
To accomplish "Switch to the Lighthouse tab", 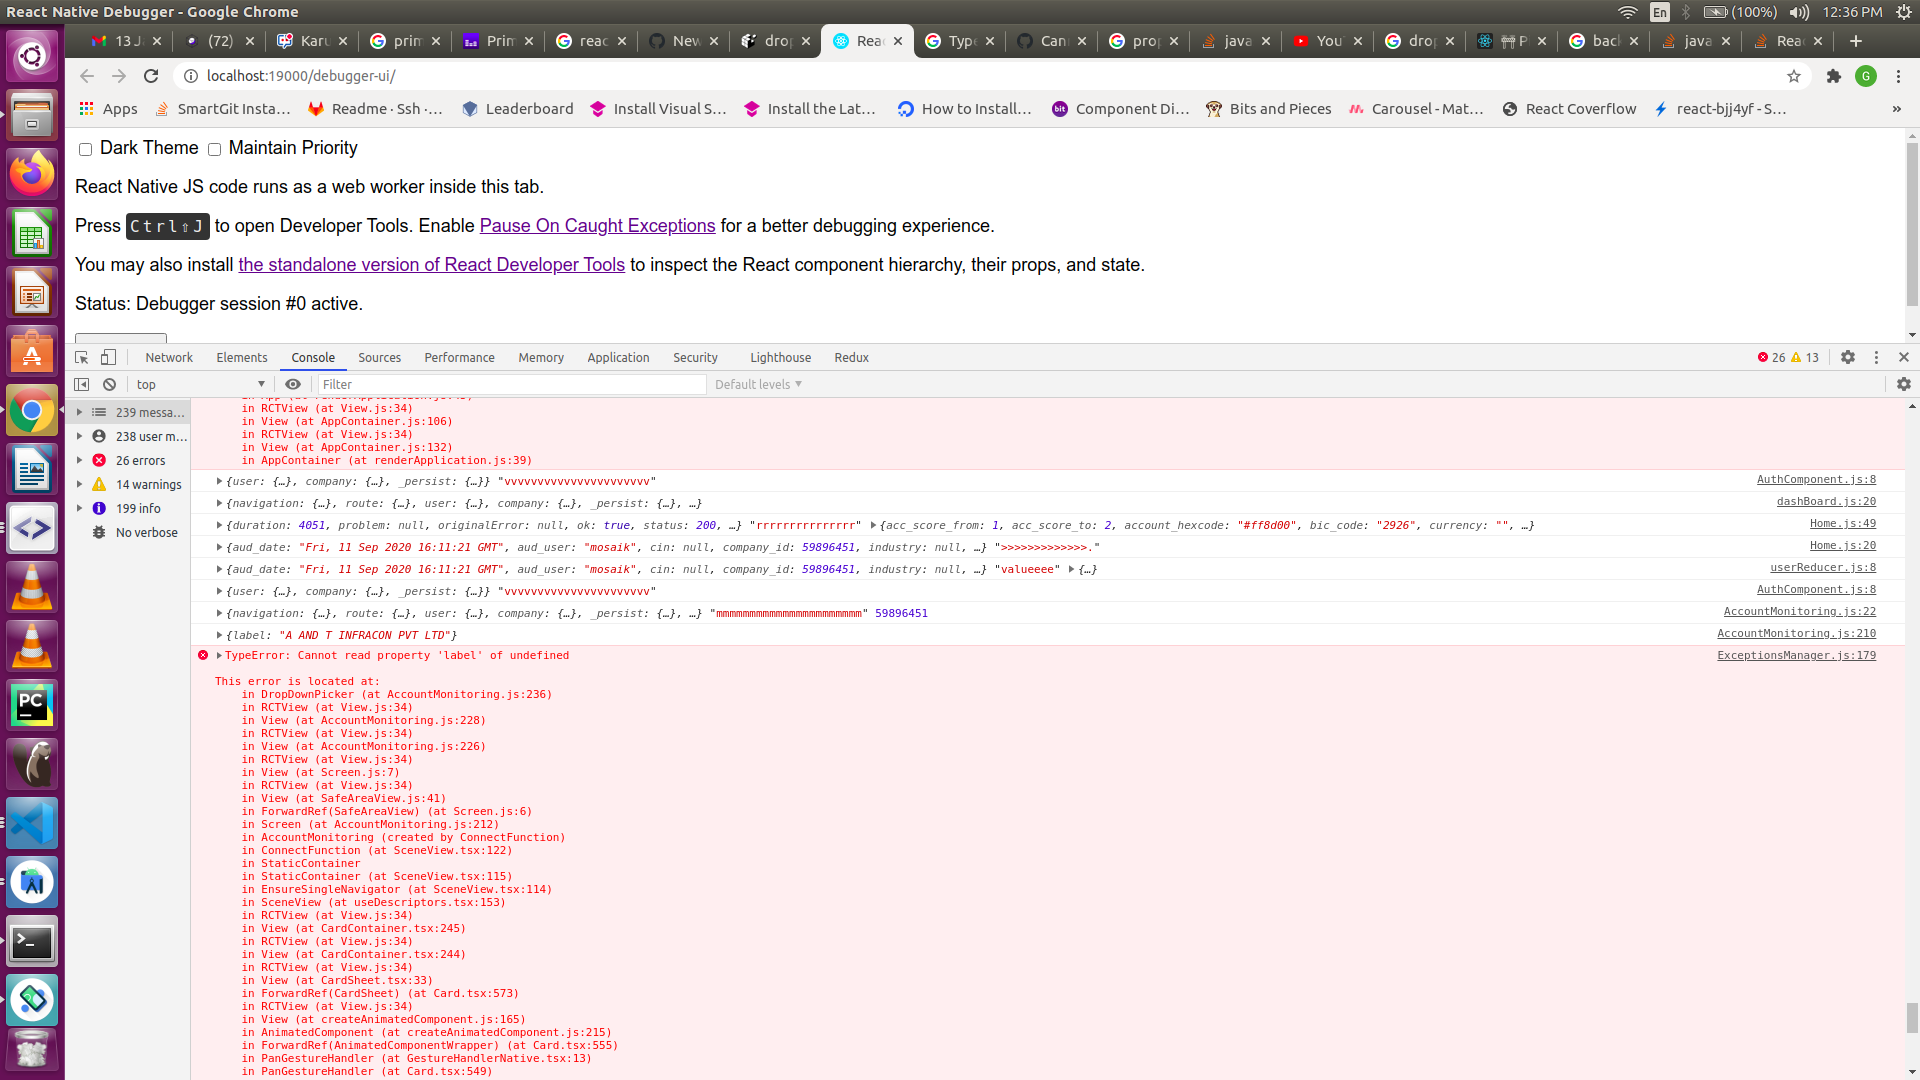I will (779, 357).
